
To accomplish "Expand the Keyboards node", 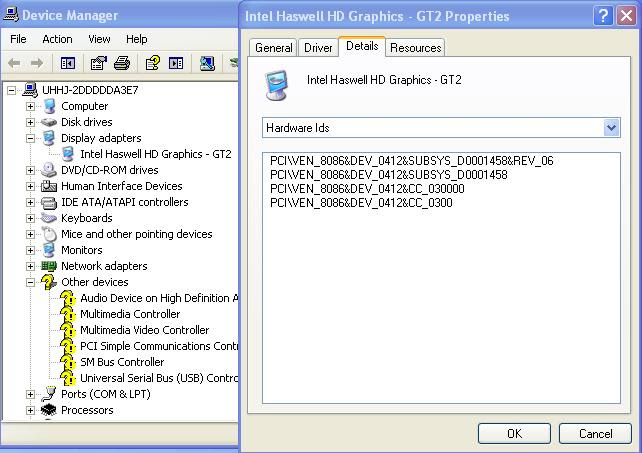I will [x=30, y=218].
